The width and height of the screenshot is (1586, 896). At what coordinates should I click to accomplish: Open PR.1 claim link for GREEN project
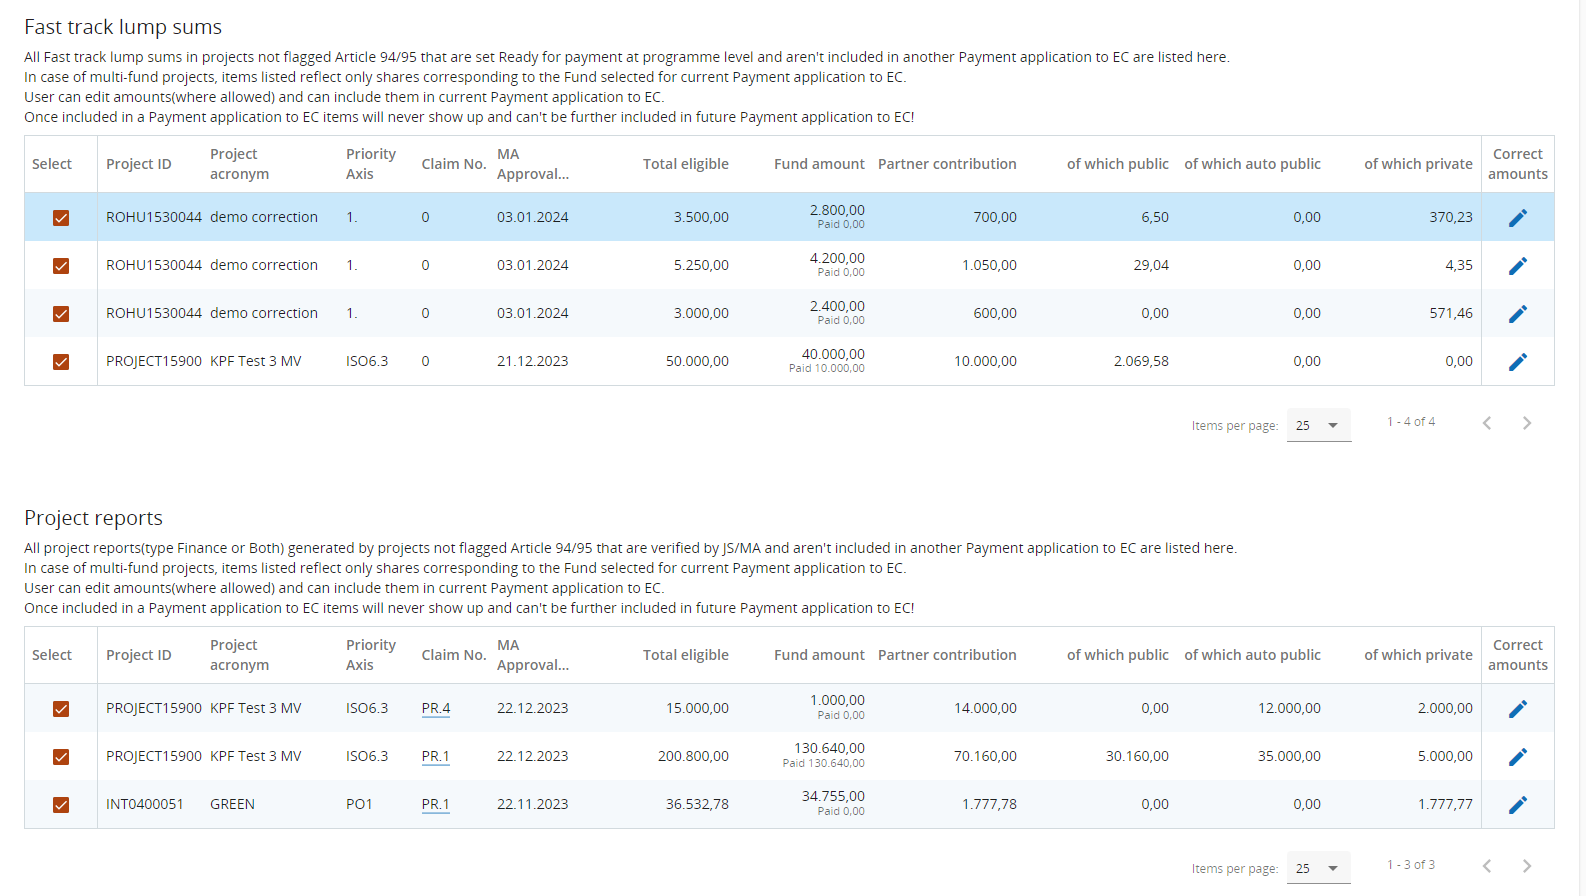[x=436, y=804]
